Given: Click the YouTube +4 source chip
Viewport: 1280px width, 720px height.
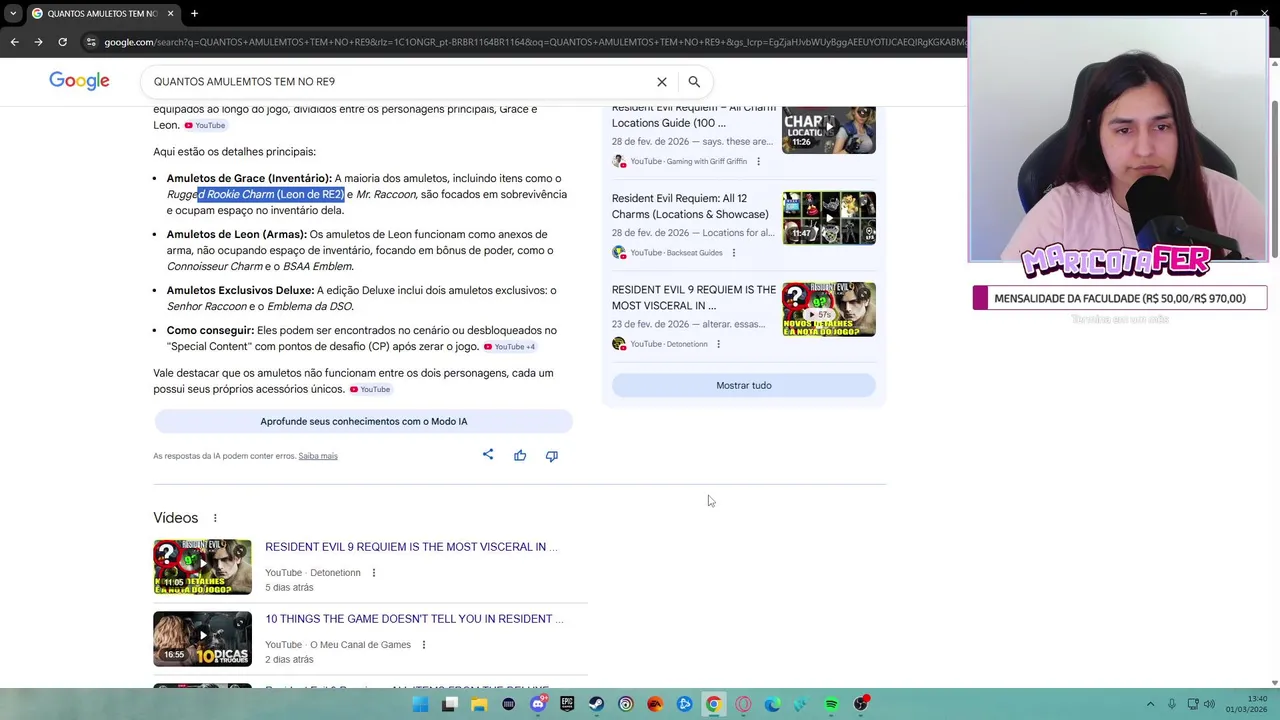Looking at the screenshot, I should click(x=510, y=347).
